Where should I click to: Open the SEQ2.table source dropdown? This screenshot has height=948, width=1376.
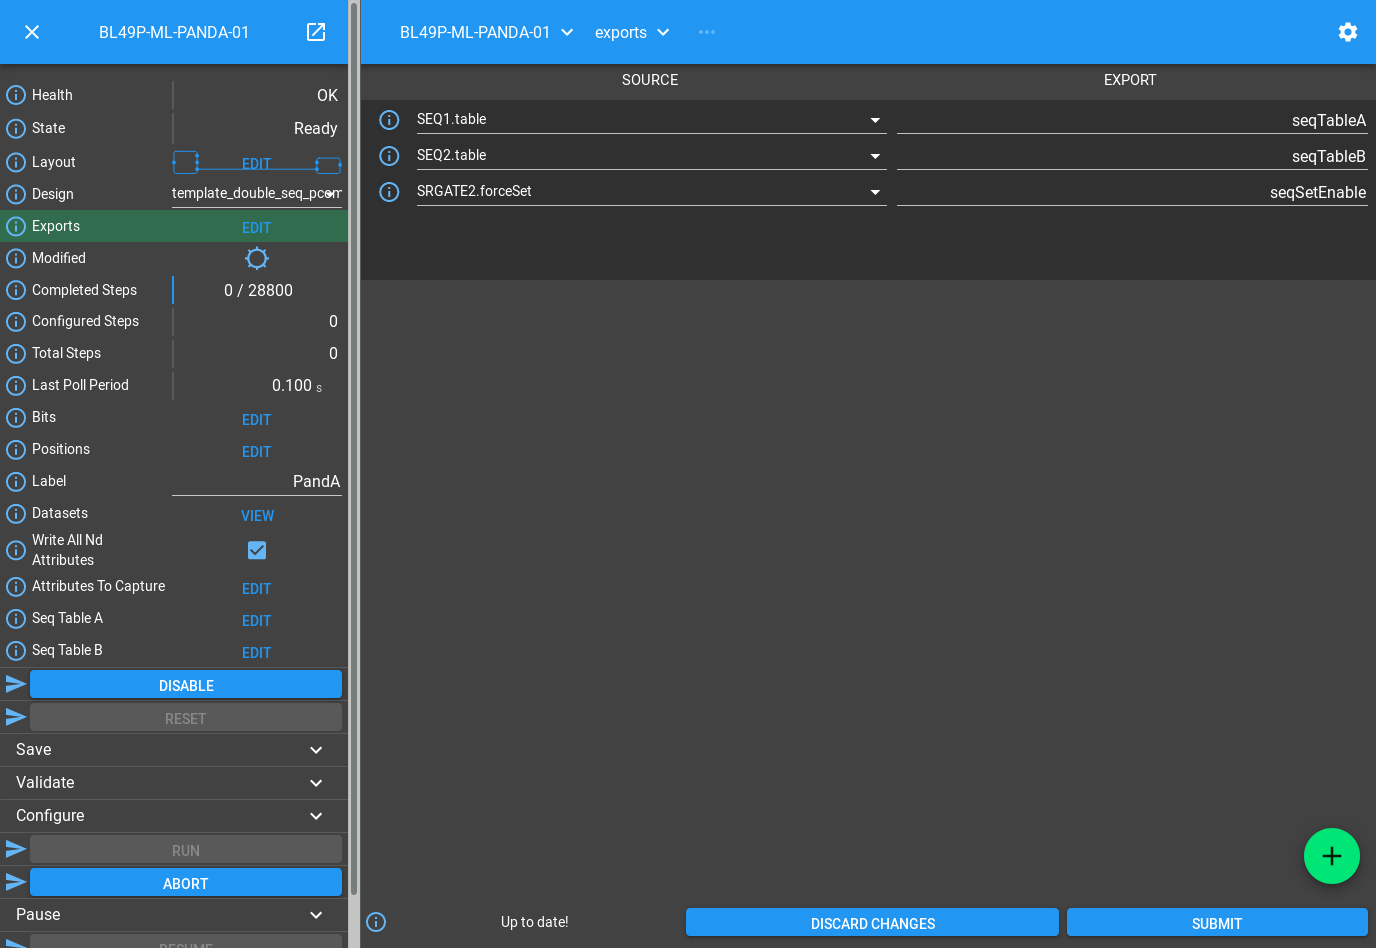click(x=875, y=156)
